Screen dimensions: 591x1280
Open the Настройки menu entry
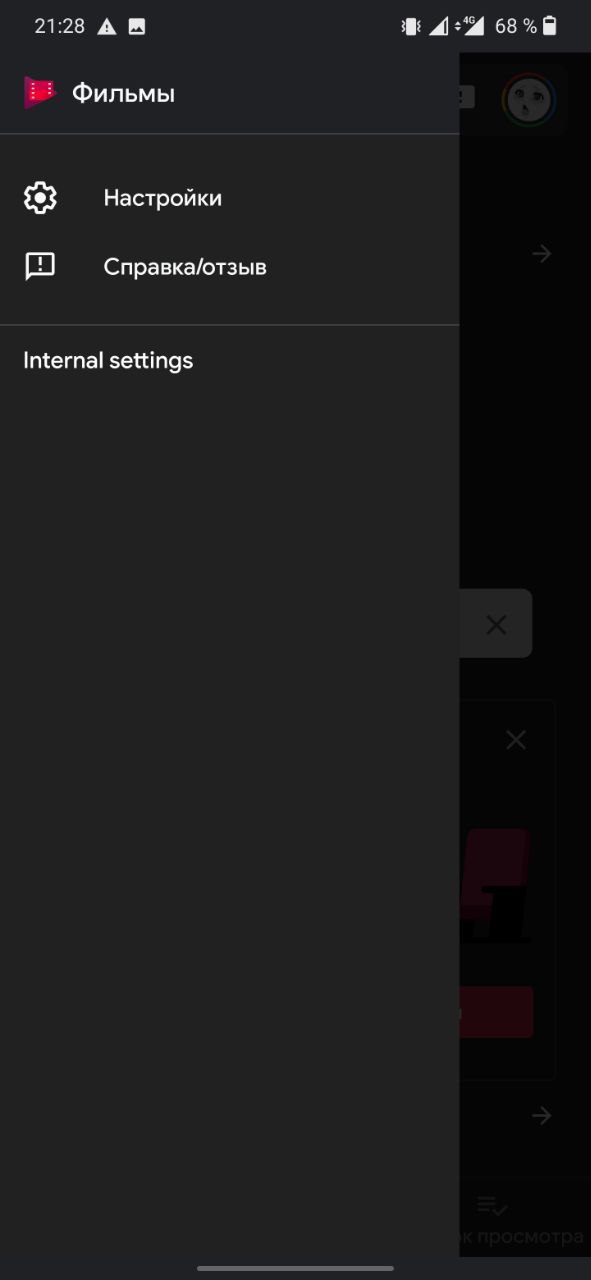[230, 197]
